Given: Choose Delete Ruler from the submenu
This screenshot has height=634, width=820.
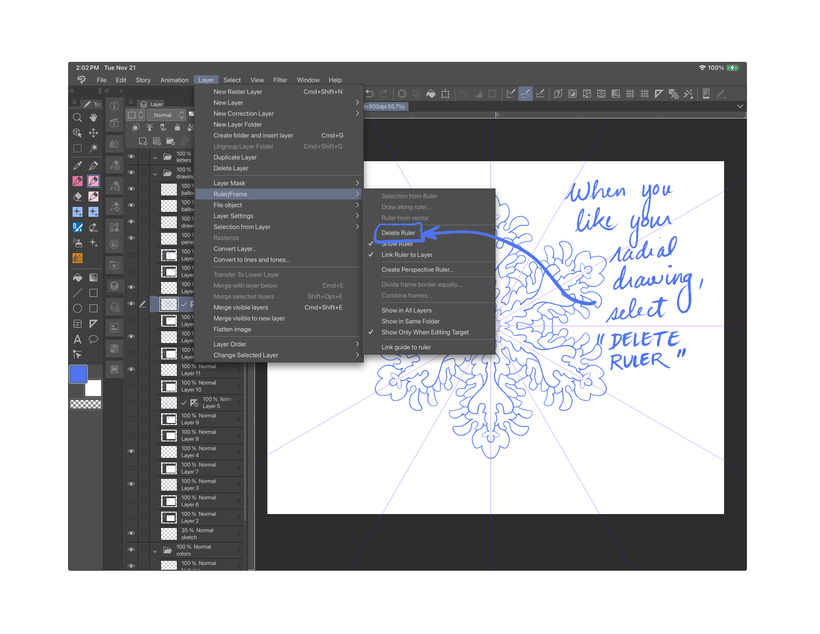Looking at the screenshot, I should click(398, 233).
